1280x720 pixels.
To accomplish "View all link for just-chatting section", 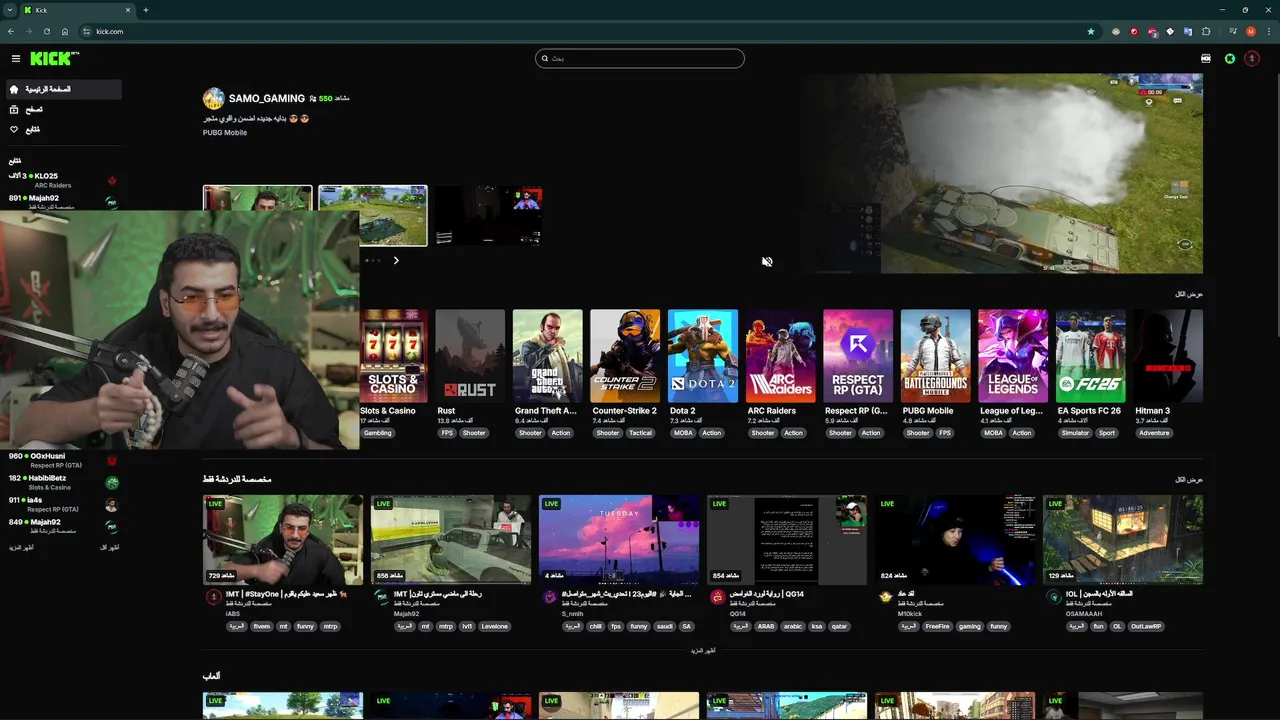I will click(1189, 480).
